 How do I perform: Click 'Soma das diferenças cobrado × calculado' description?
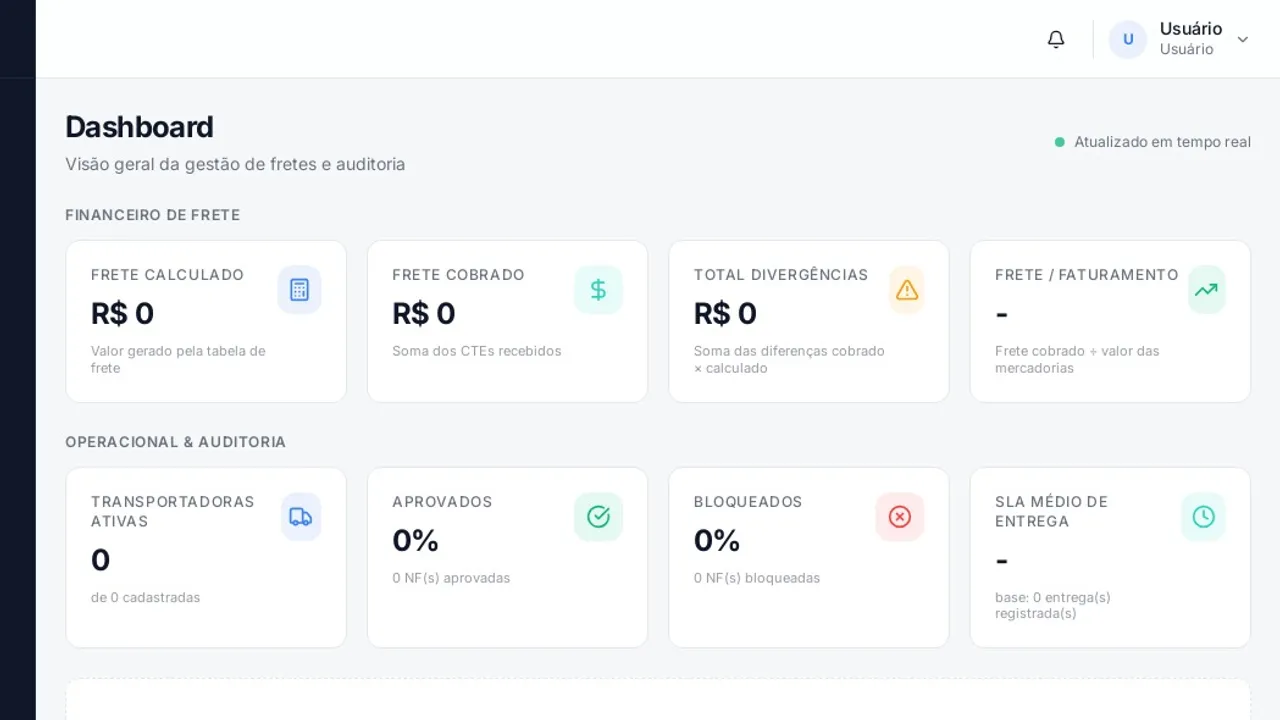[x=789, y=359]
